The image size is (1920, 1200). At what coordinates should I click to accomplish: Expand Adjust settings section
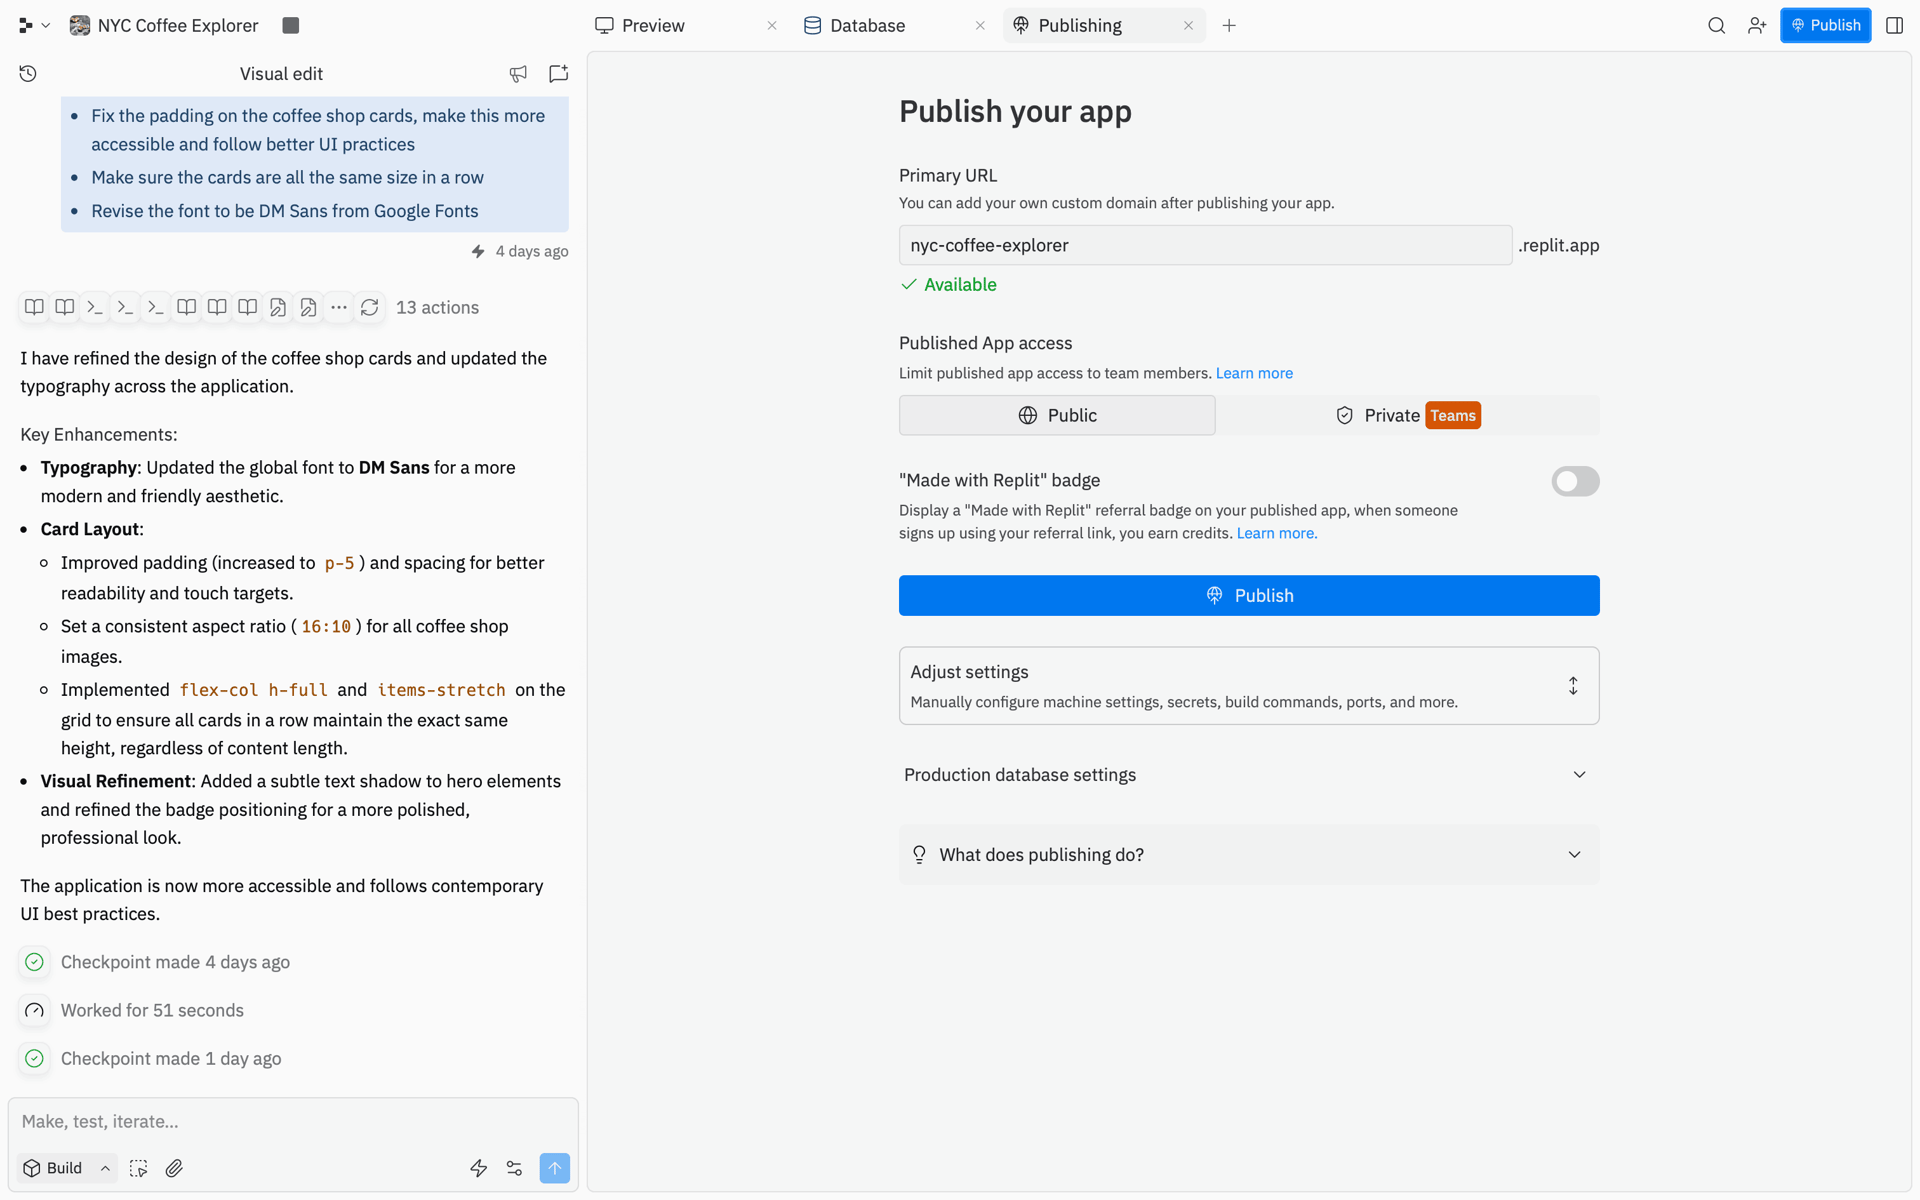pos(1249,686)
